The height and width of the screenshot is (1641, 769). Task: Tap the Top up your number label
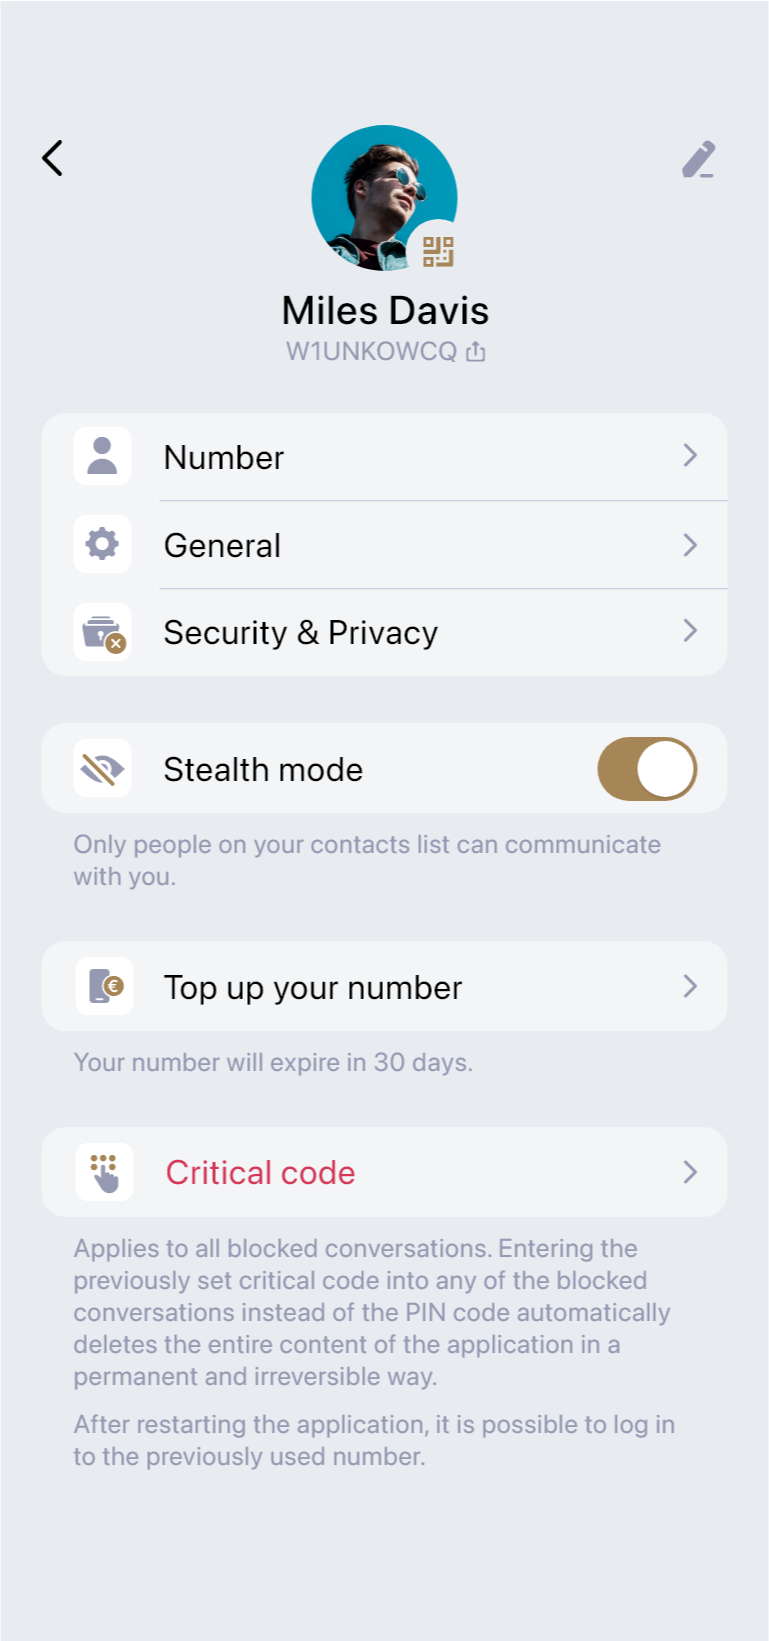pyautogui.click(x=312, y=988)
